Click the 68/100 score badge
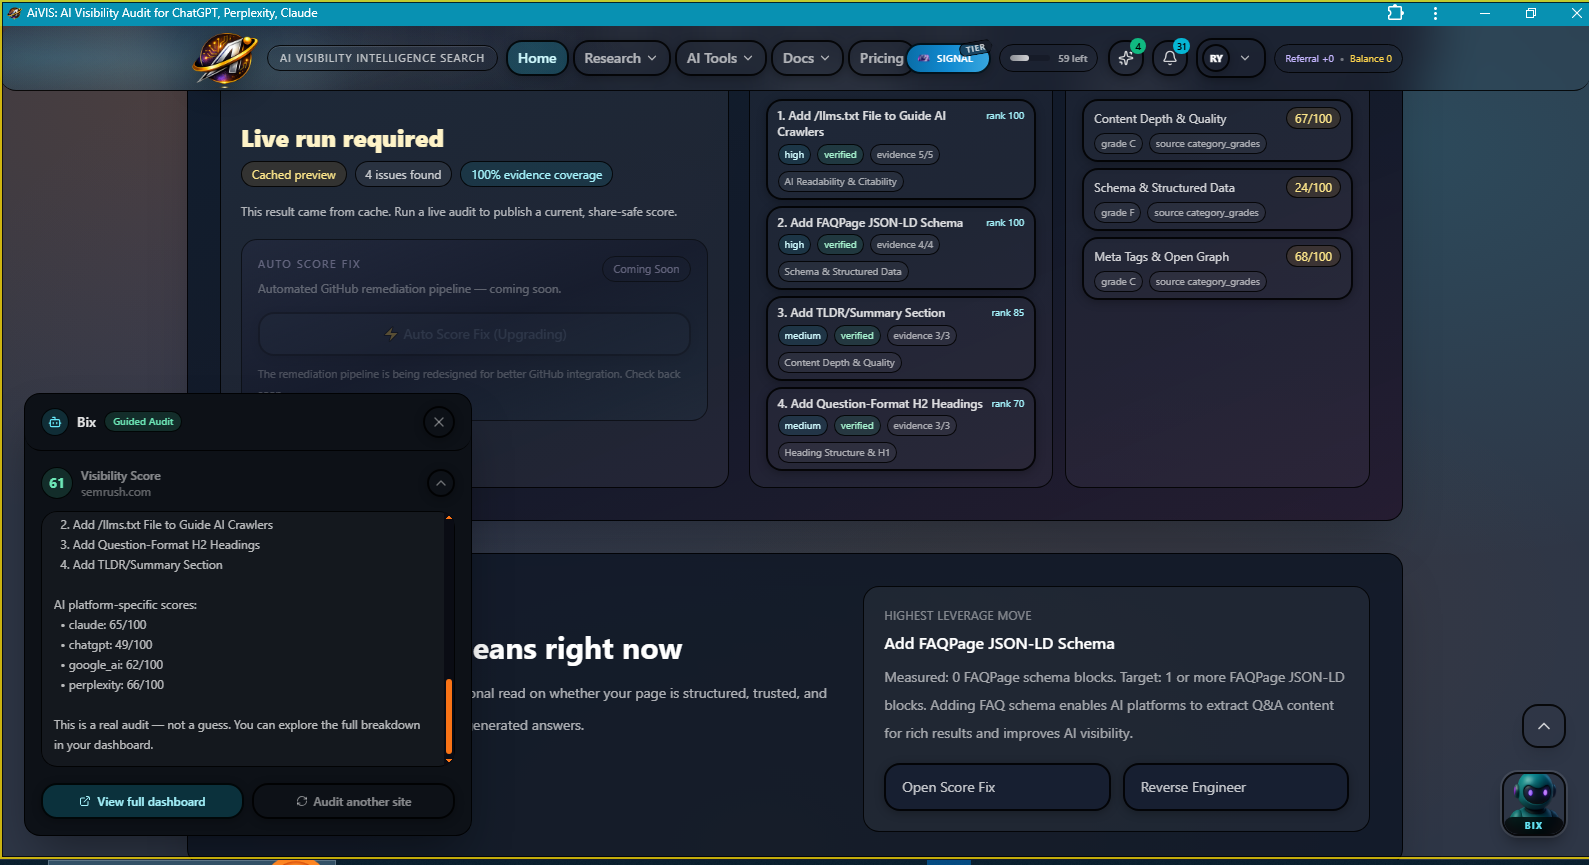The height and width of the screenshot is (865, 1589). coord(1313,257)
